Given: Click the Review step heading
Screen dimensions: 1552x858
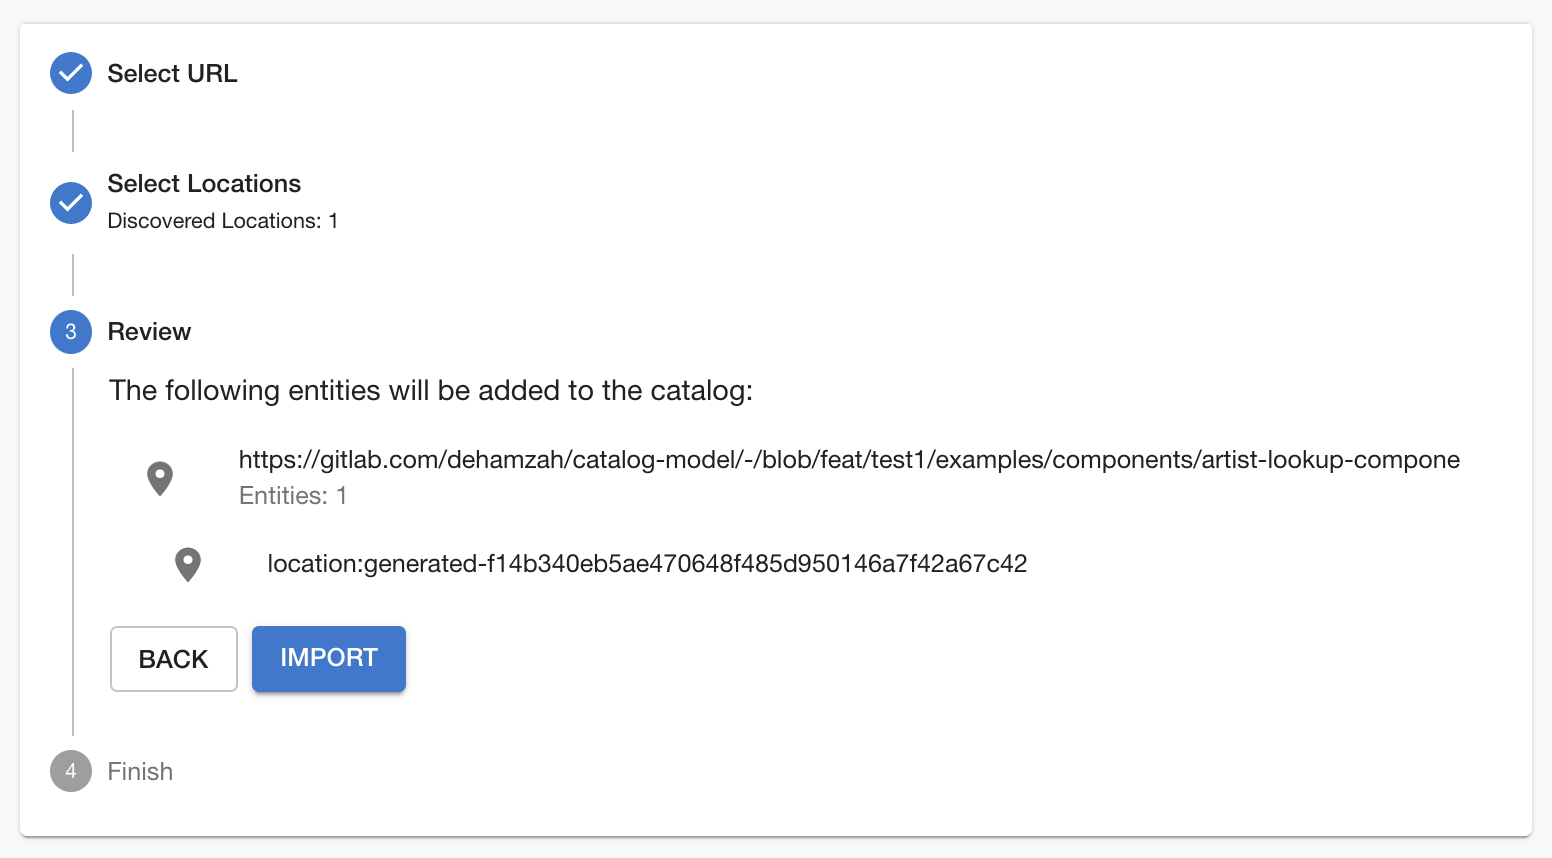Looking at the screenshot, I should pyautogui.click(x=149, y=331).
